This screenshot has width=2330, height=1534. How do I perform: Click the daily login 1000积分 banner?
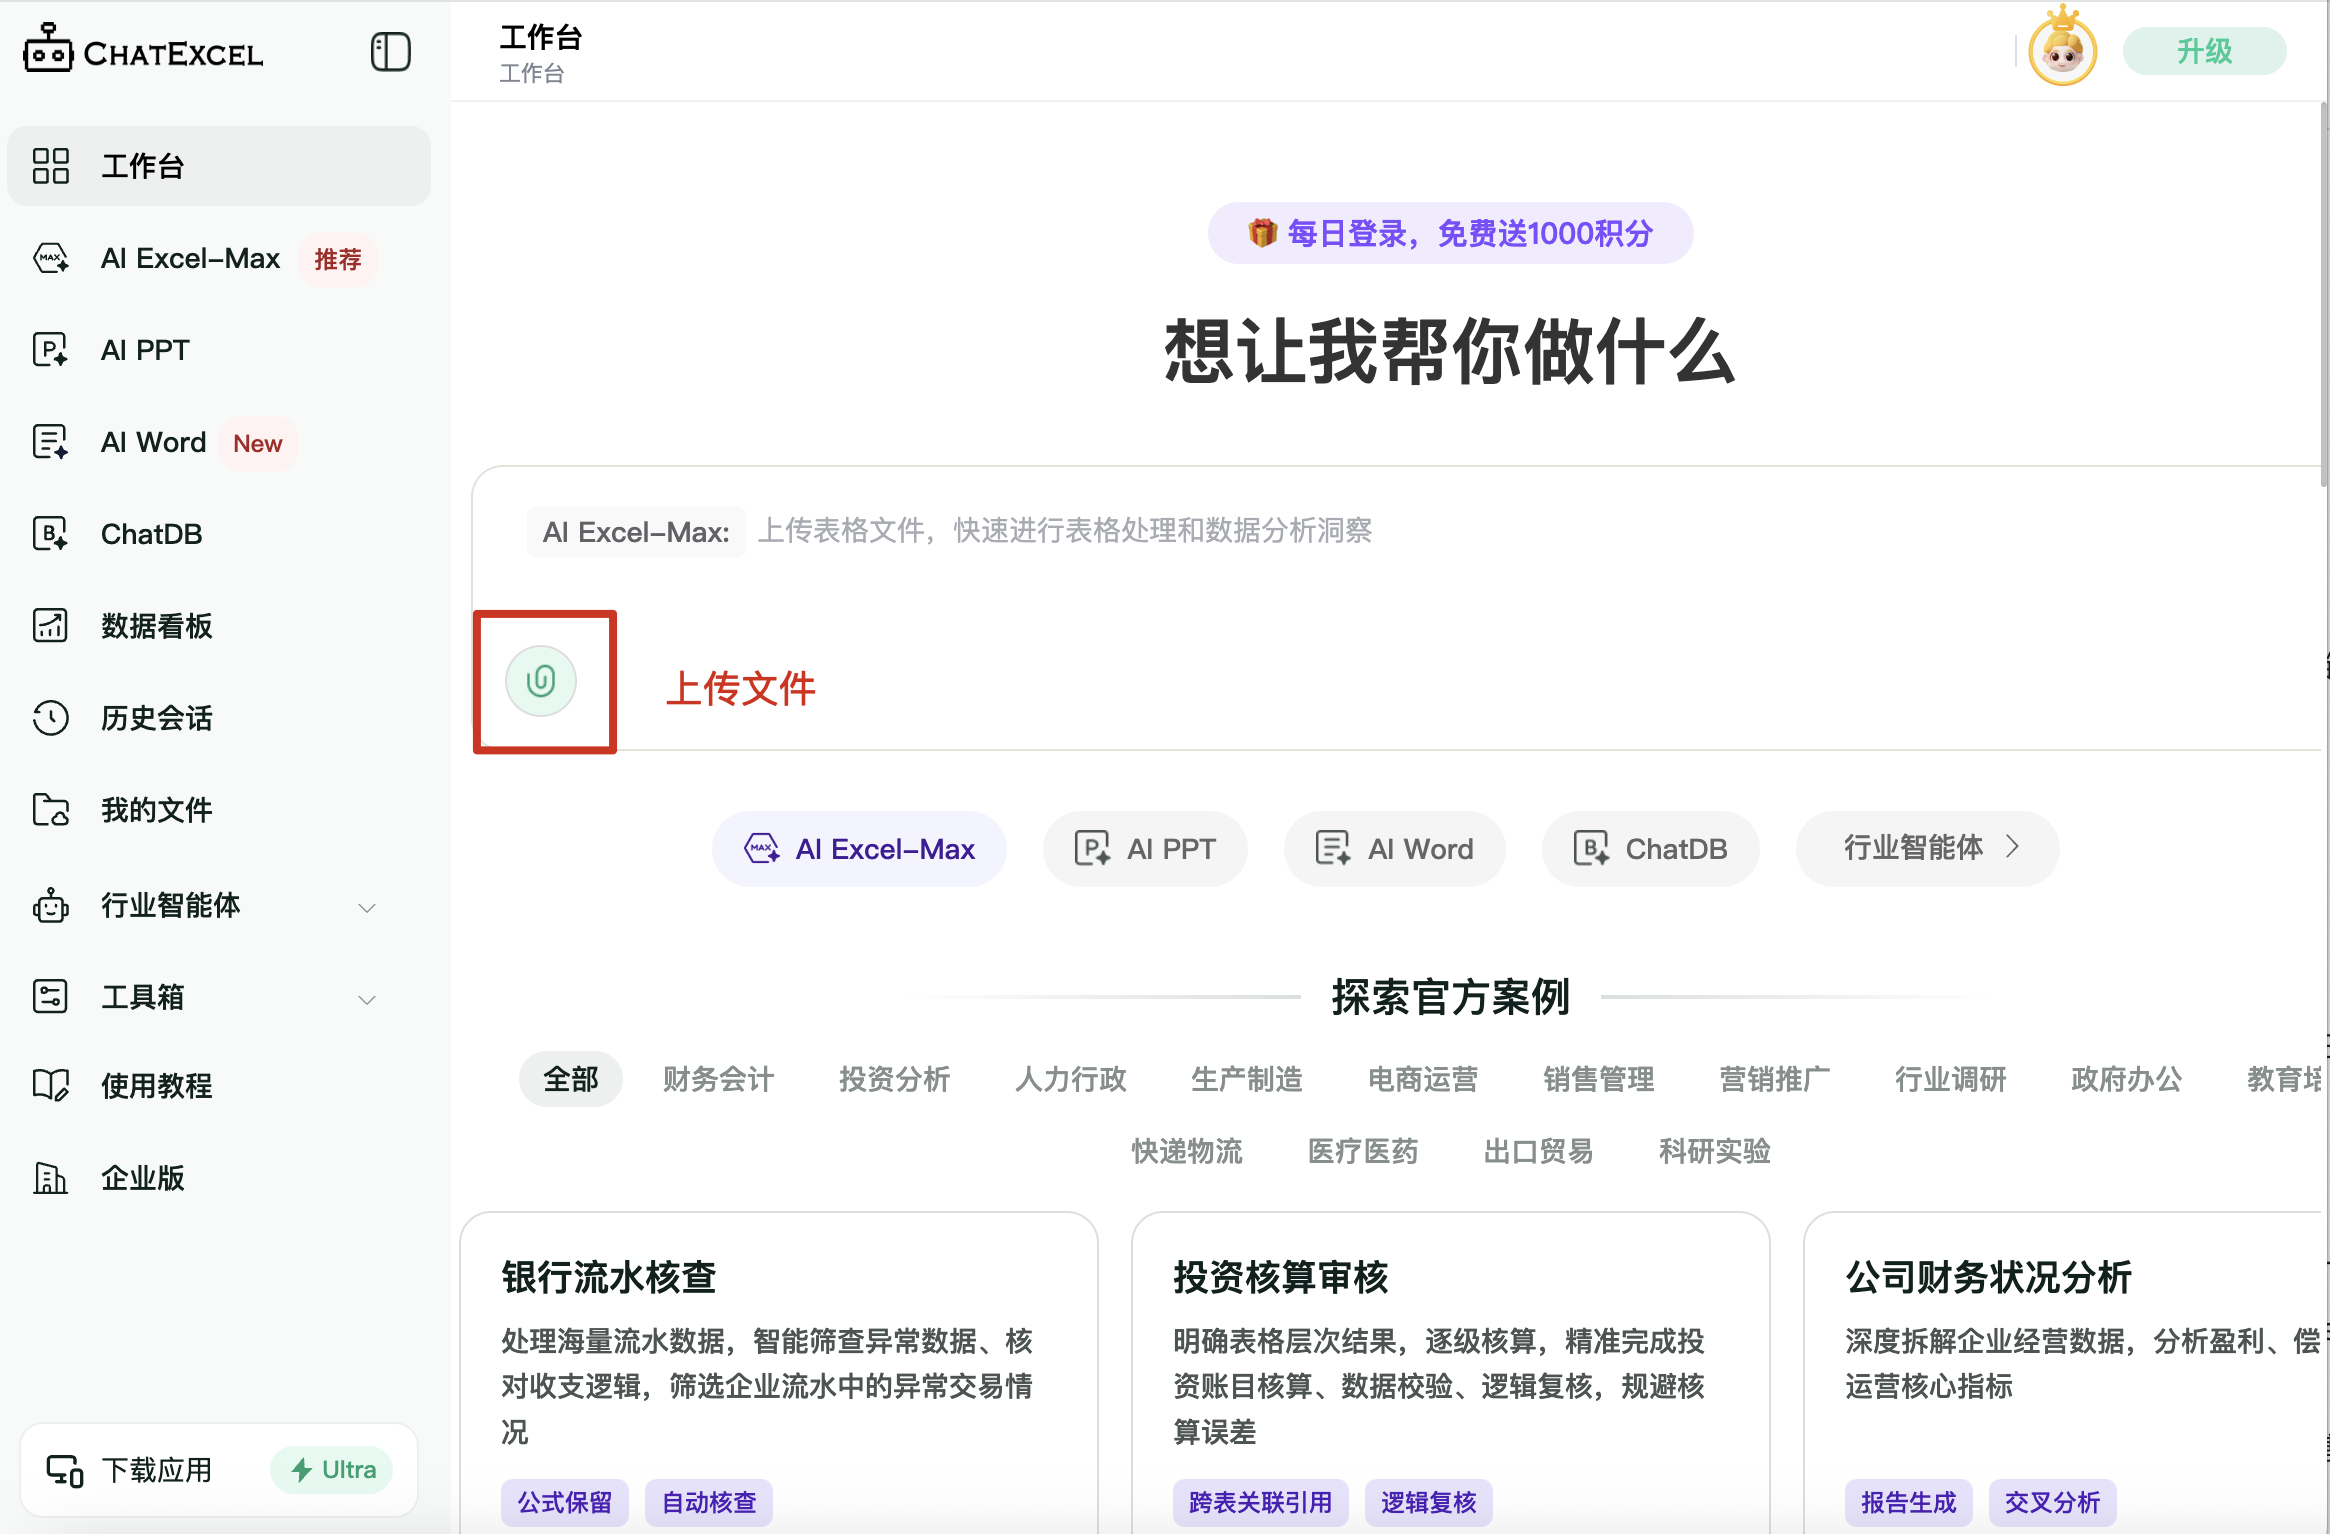pyautogui.click(x=1450, y=233)
